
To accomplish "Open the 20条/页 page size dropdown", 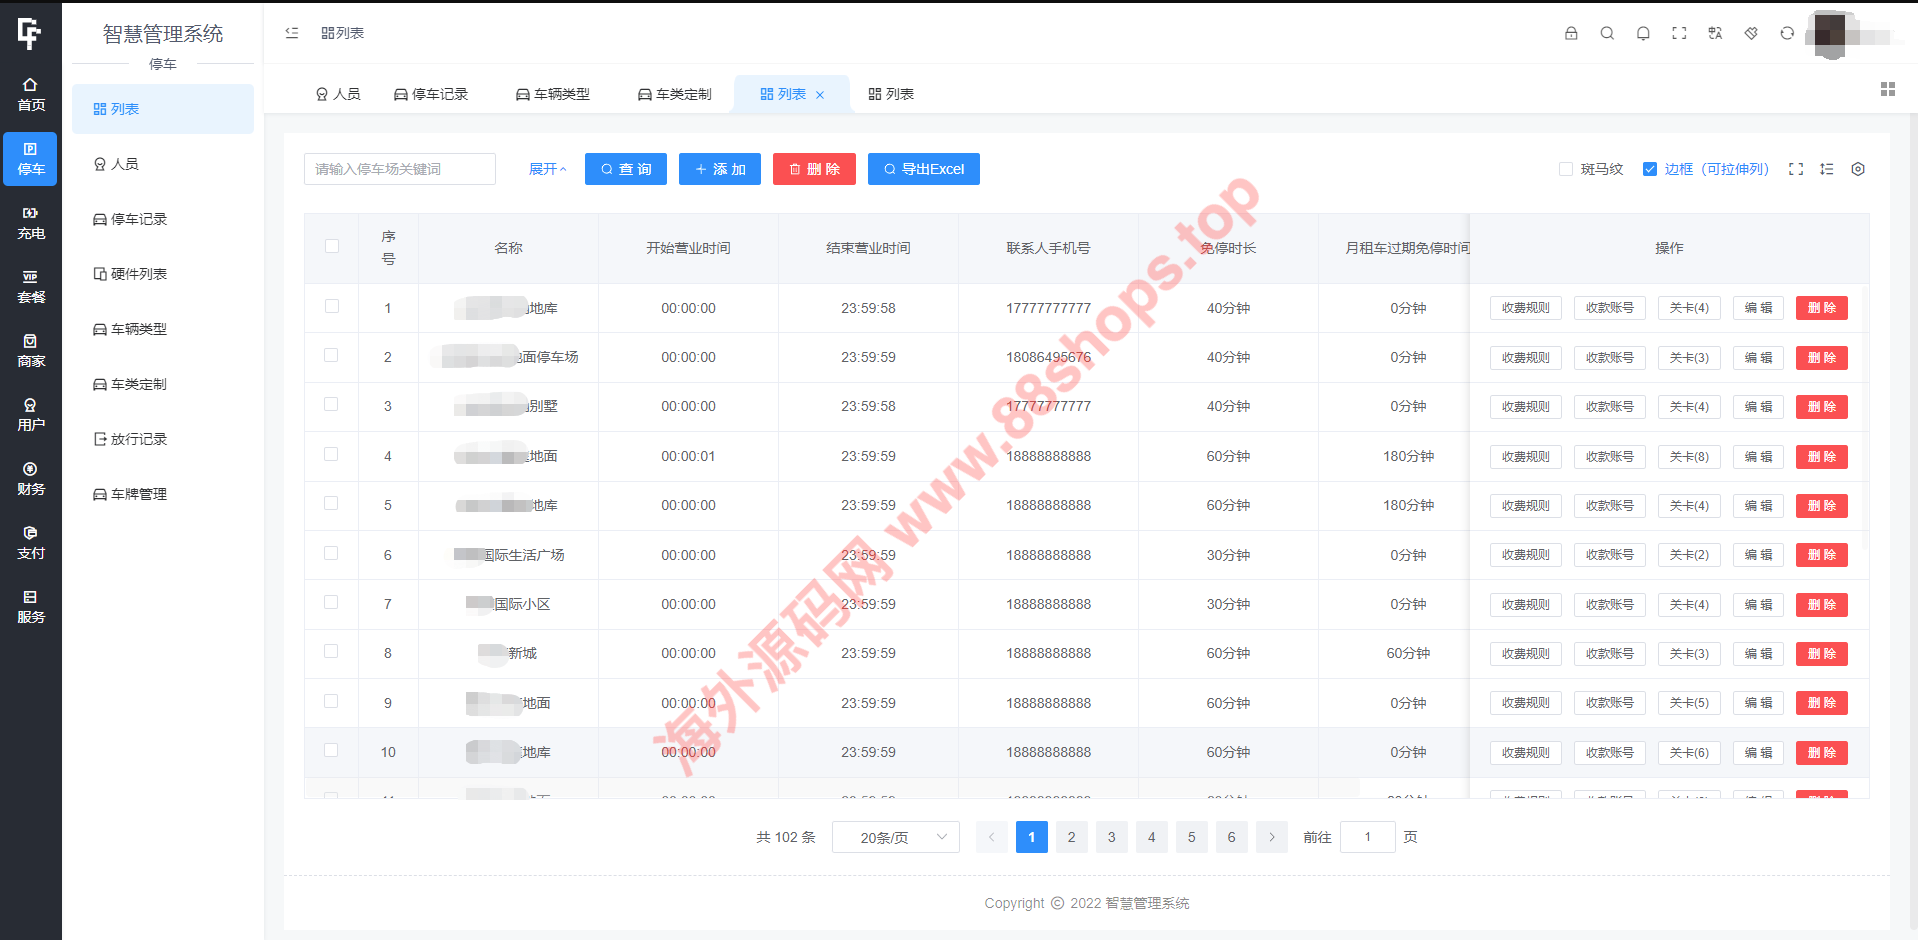I will [x=895, y=837].
